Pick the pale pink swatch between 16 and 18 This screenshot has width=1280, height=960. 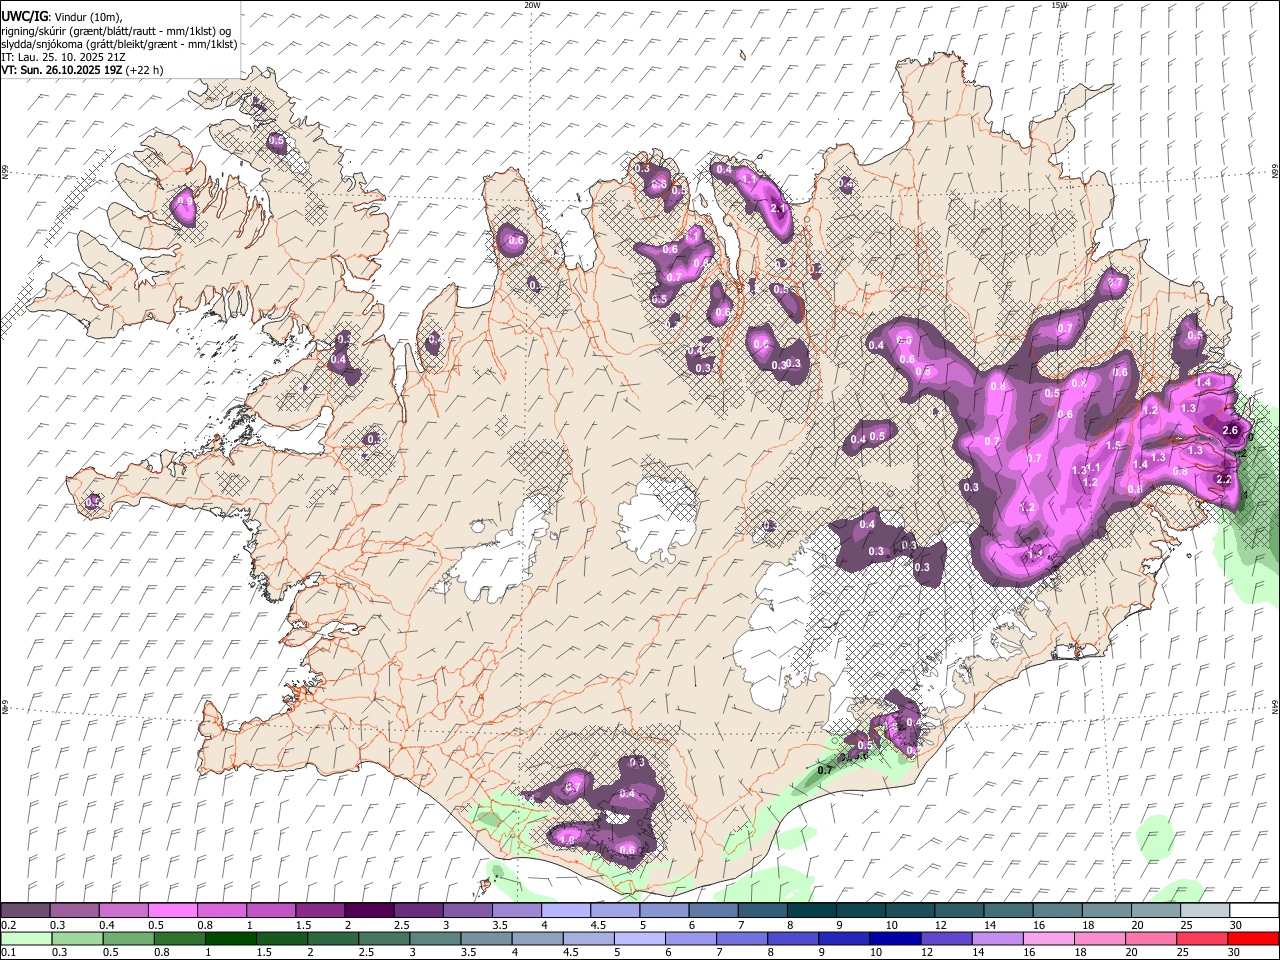(1047, 938)
